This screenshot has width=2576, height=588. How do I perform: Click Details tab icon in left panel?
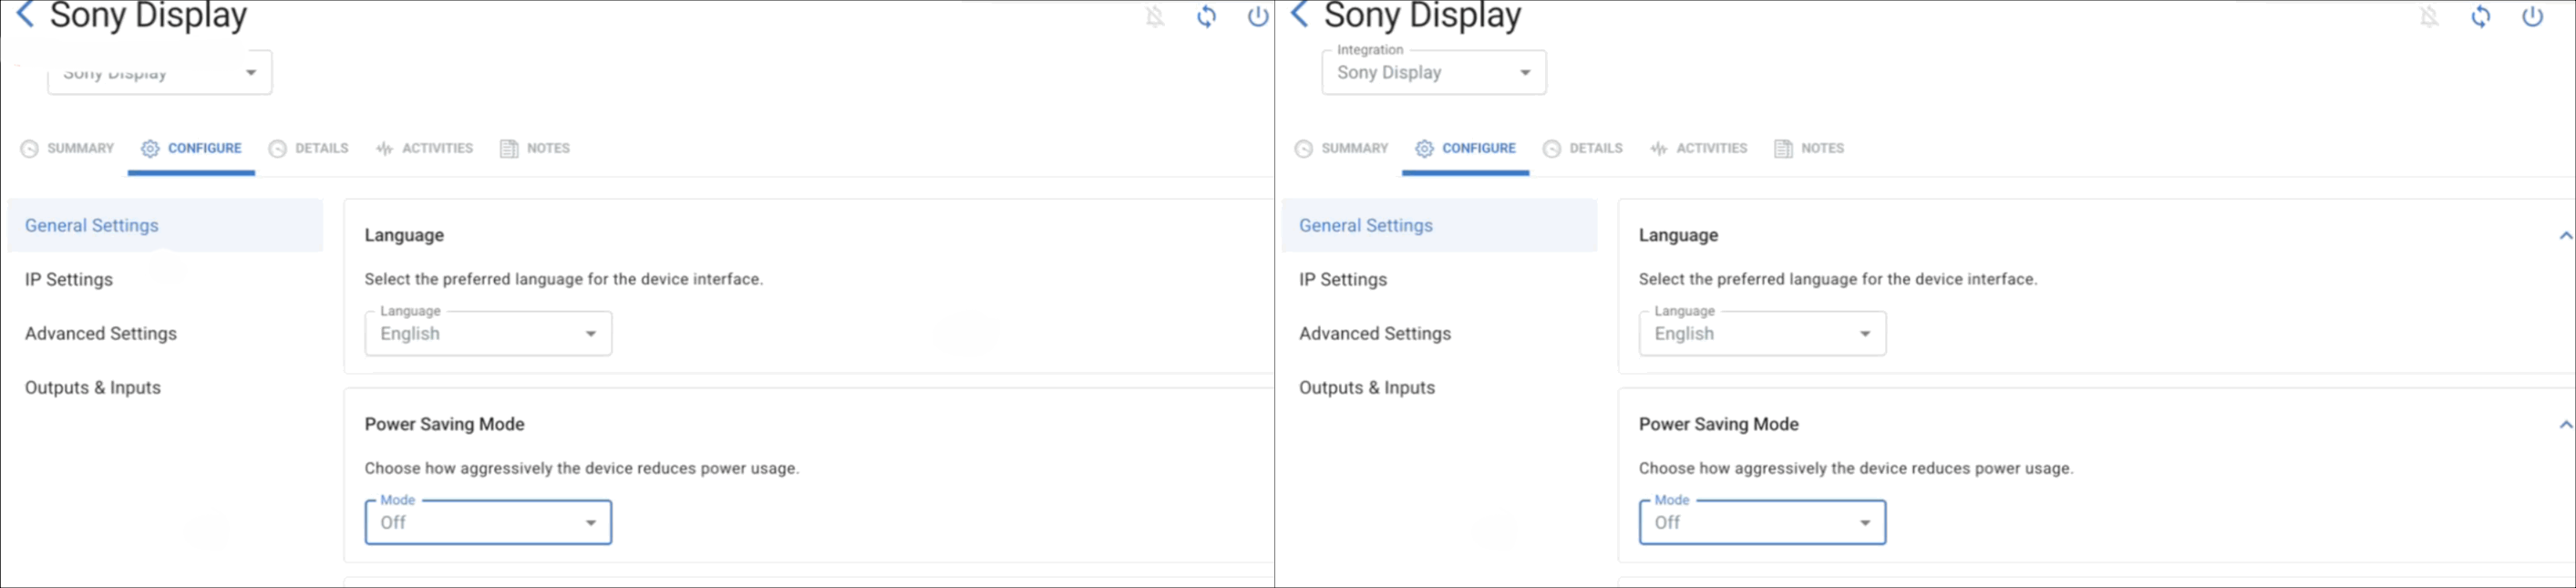point(278,149)
